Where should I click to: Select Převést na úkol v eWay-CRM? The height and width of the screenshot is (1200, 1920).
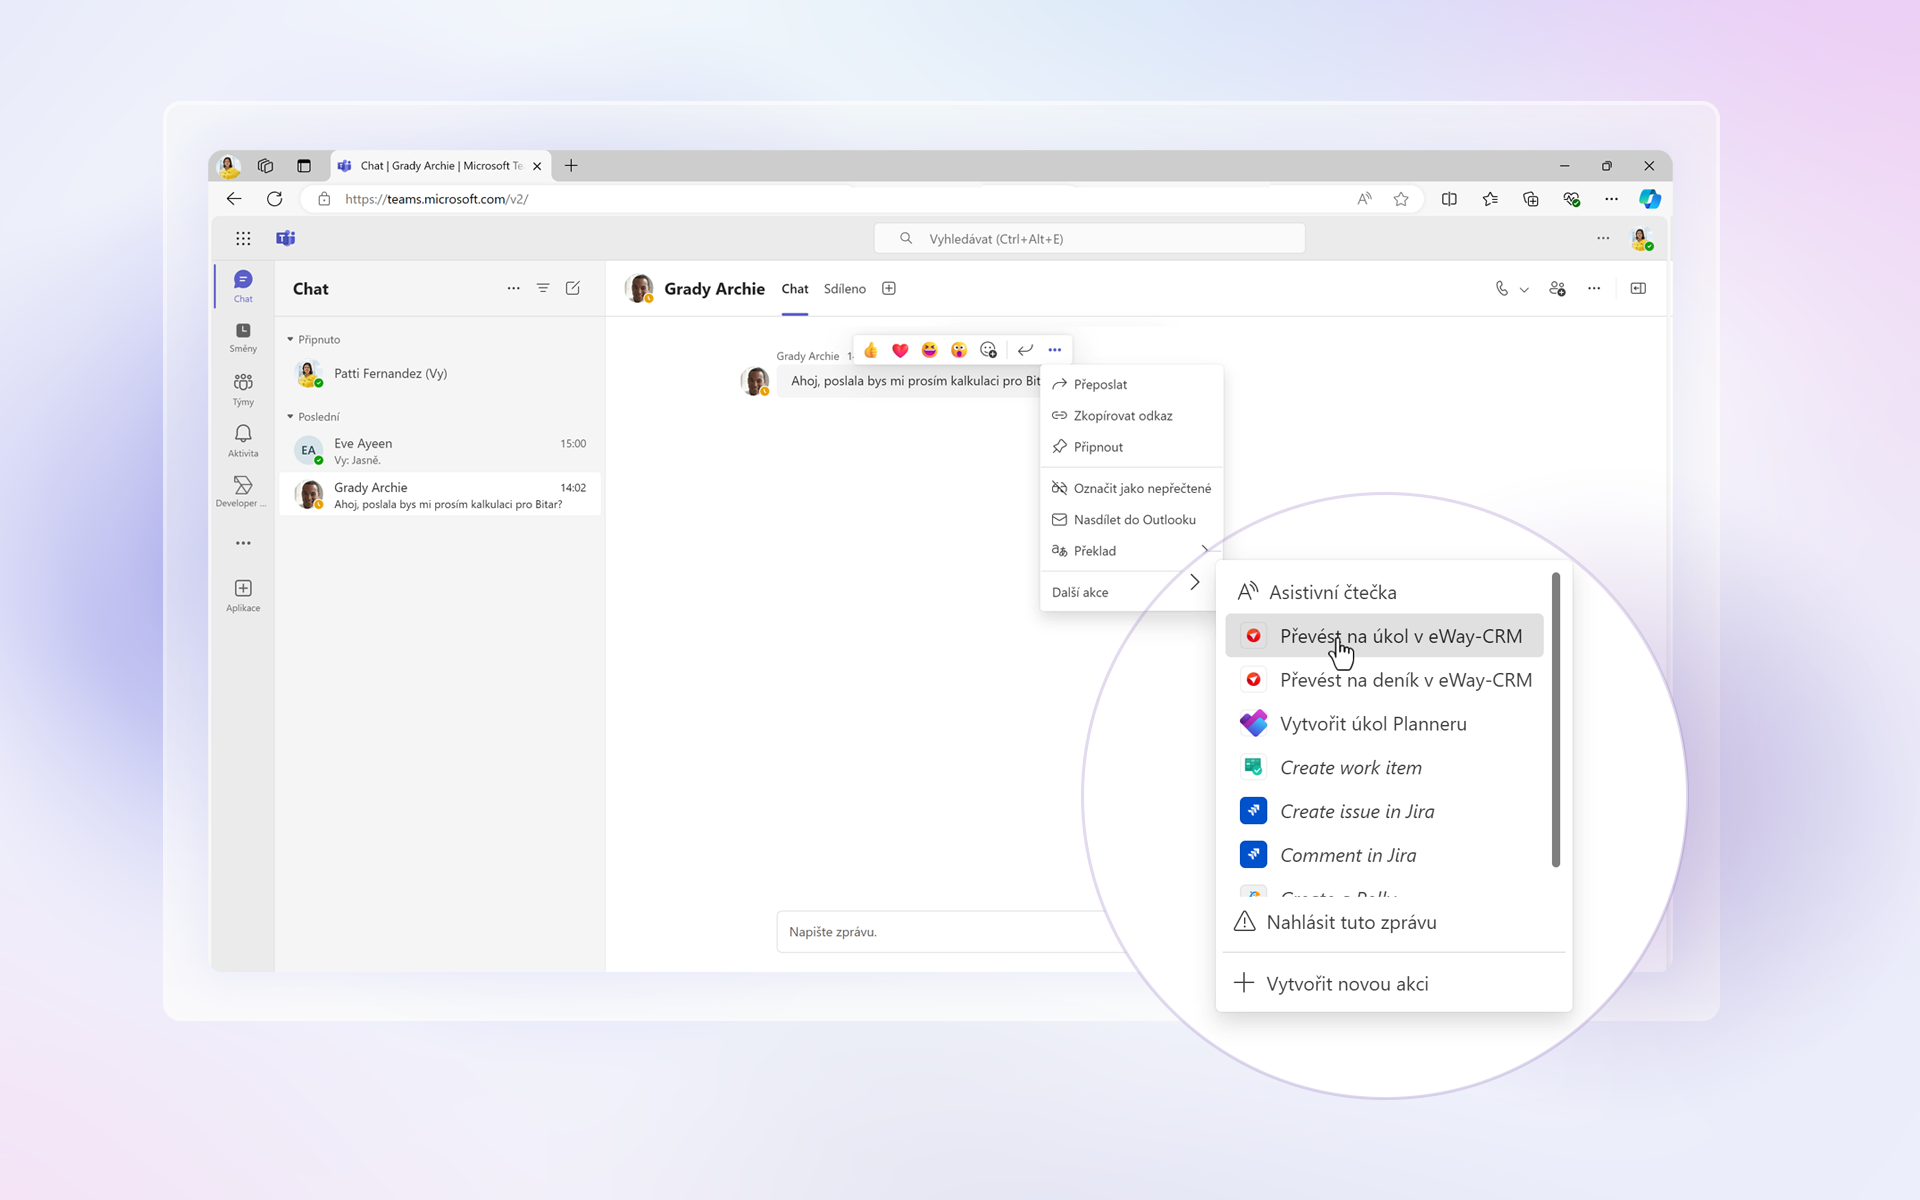pyautogui.click(x=1385, y=636)
